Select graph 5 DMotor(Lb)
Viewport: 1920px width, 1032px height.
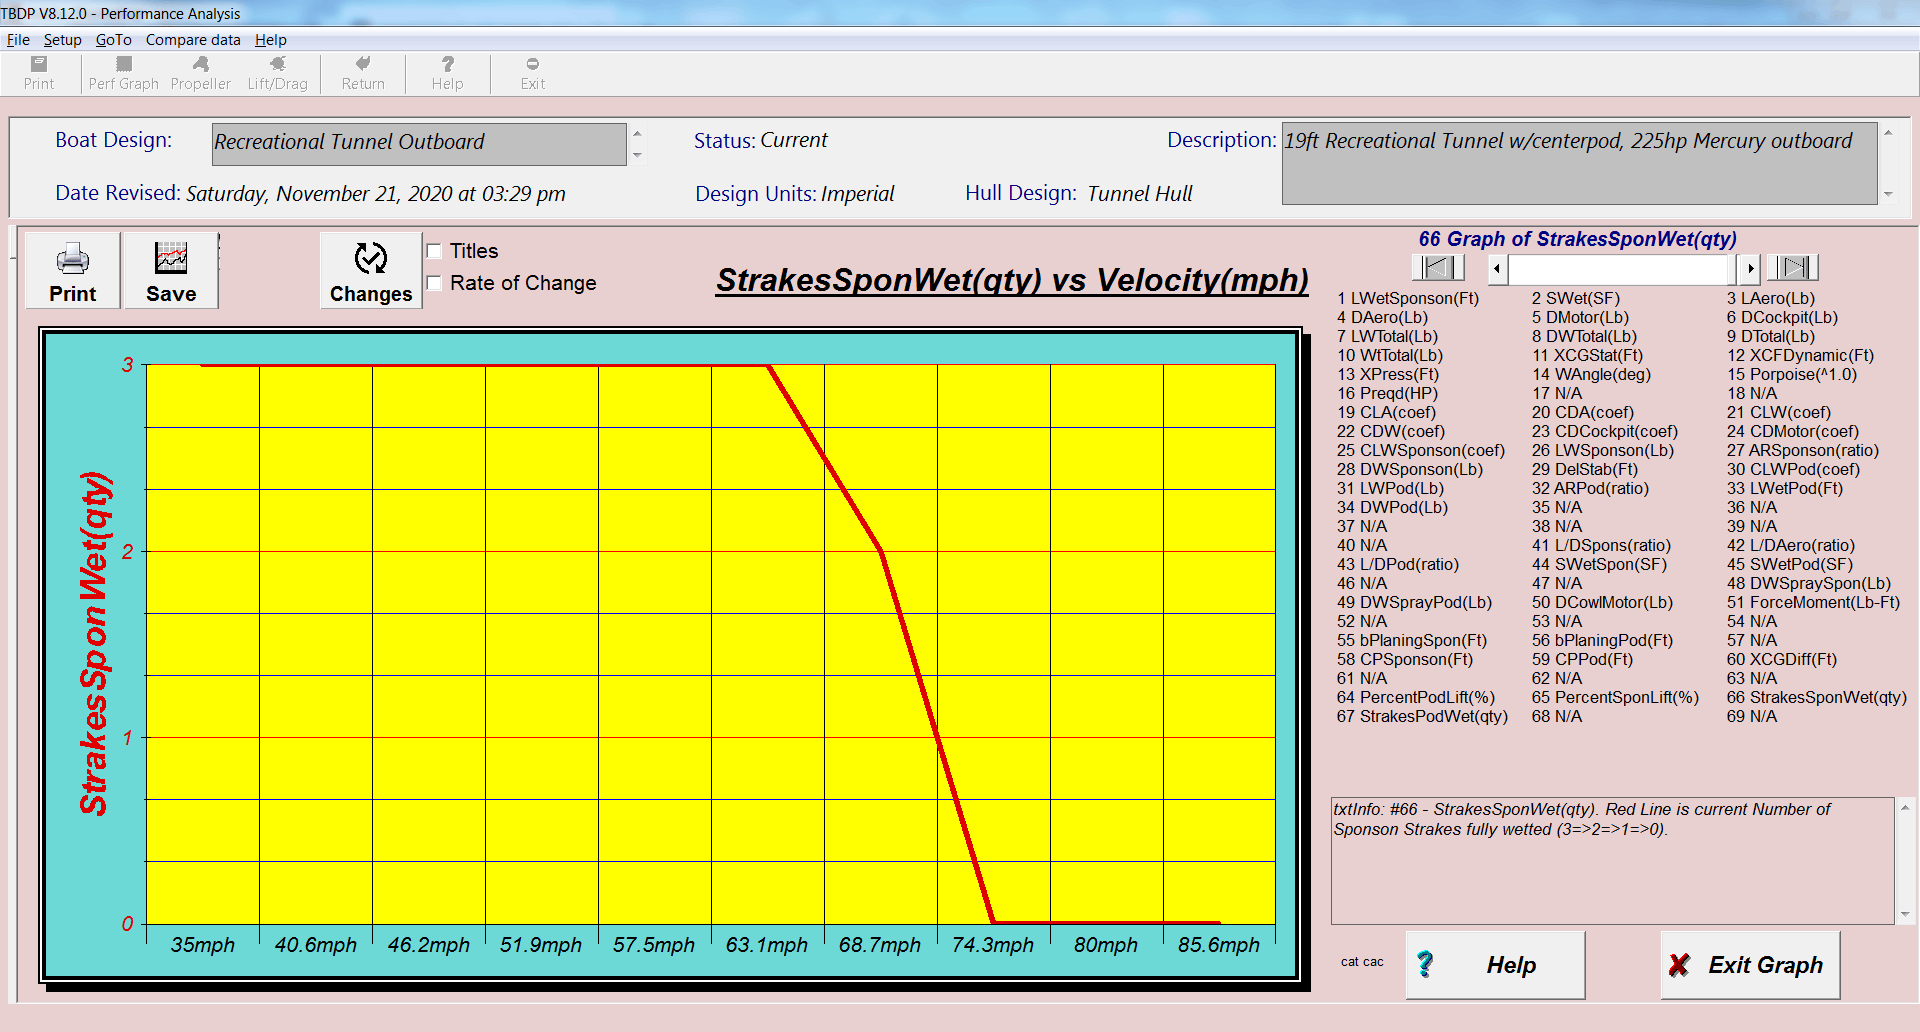[x=1580, y=317]
